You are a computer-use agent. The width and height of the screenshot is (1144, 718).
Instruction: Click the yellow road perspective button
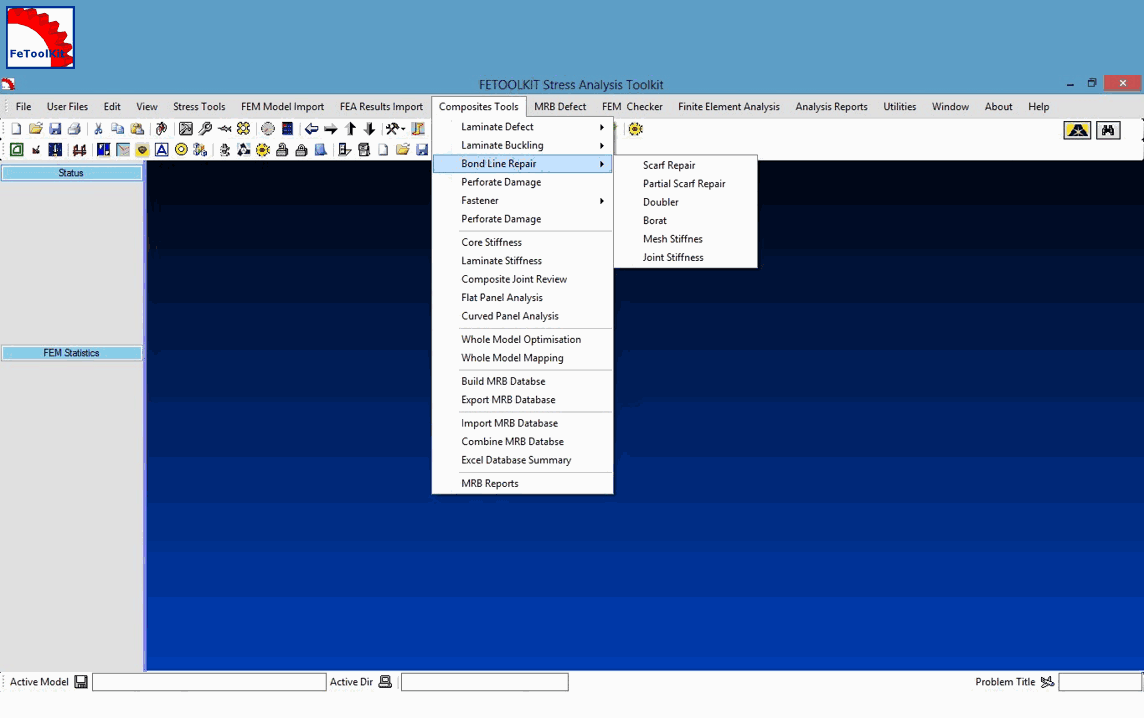1078,130
